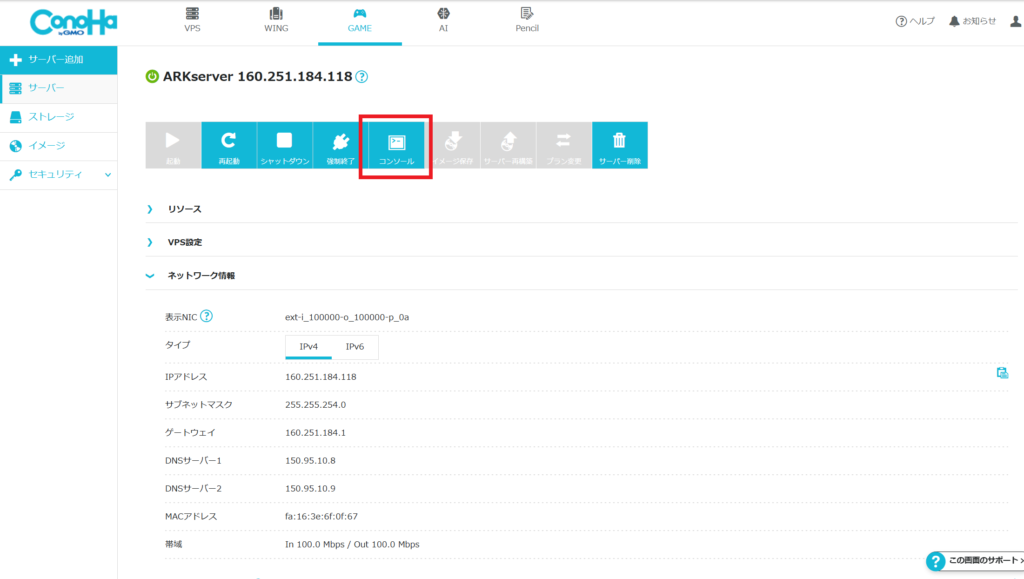The image size is (1024, 579).
Task: Switch address type to IPv6
Action: point(355,347)
